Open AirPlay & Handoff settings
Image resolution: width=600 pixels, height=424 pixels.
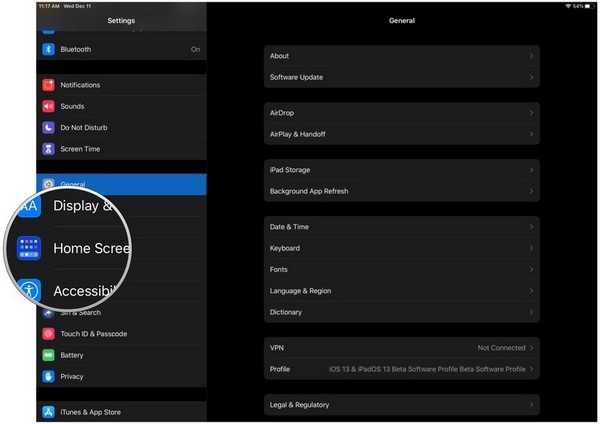pyautogui.click(x=401, y=134)
